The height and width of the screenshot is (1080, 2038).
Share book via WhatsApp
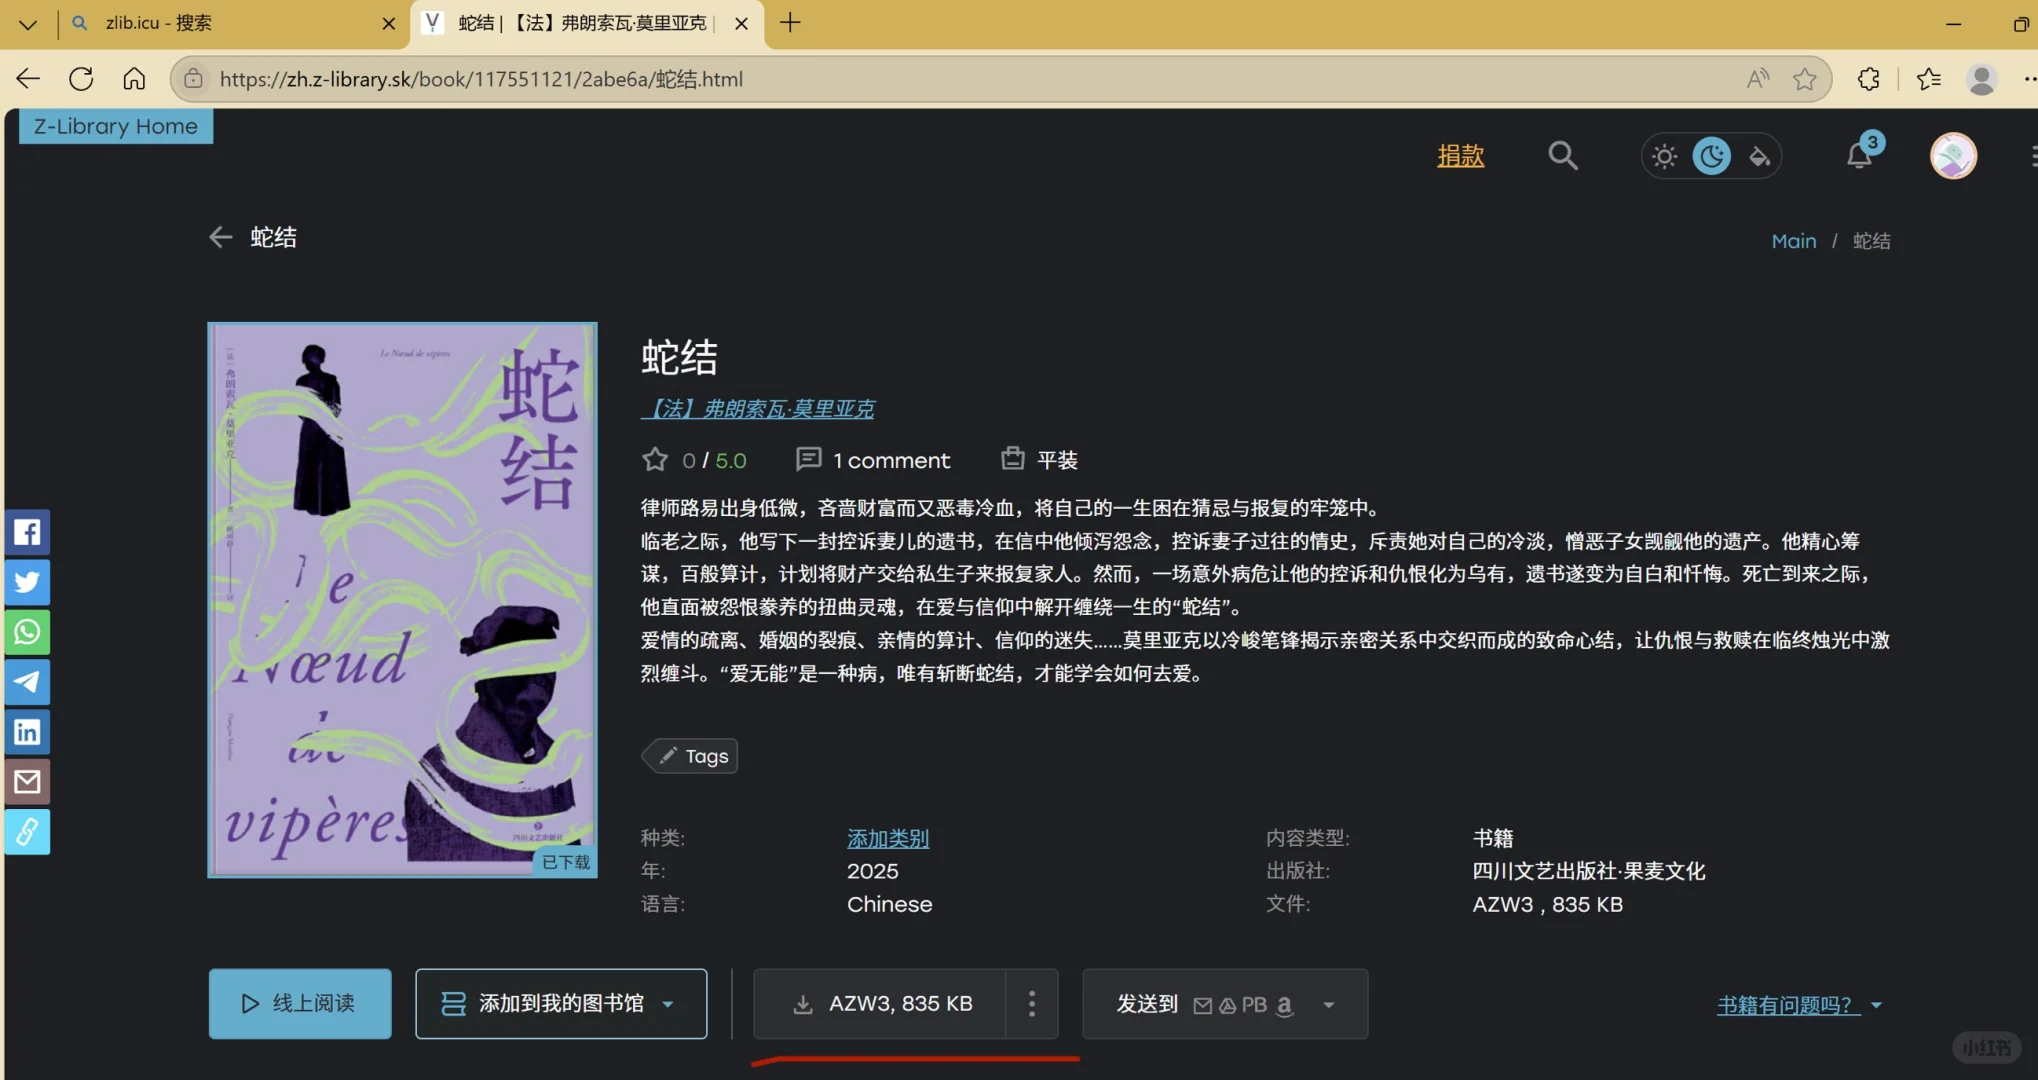(27, 632)
